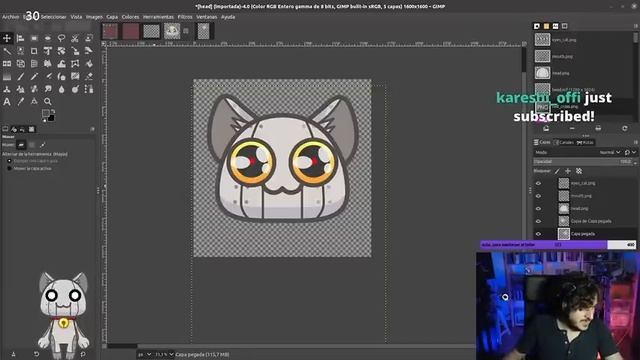
Task: Open the Archivo menu
Action: (11, 17)
